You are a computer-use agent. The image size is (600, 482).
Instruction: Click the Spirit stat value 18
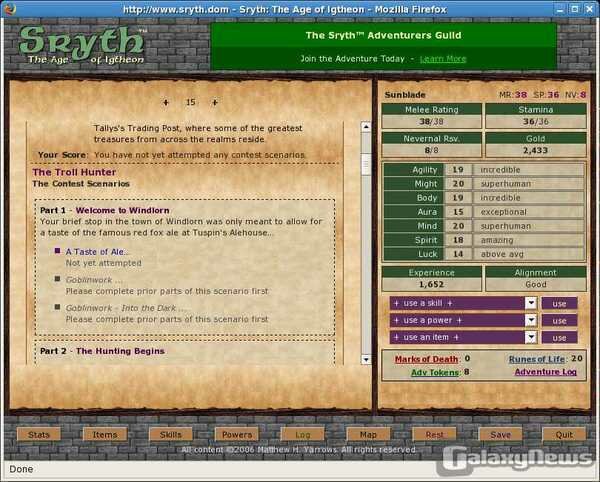pos(458,240)
